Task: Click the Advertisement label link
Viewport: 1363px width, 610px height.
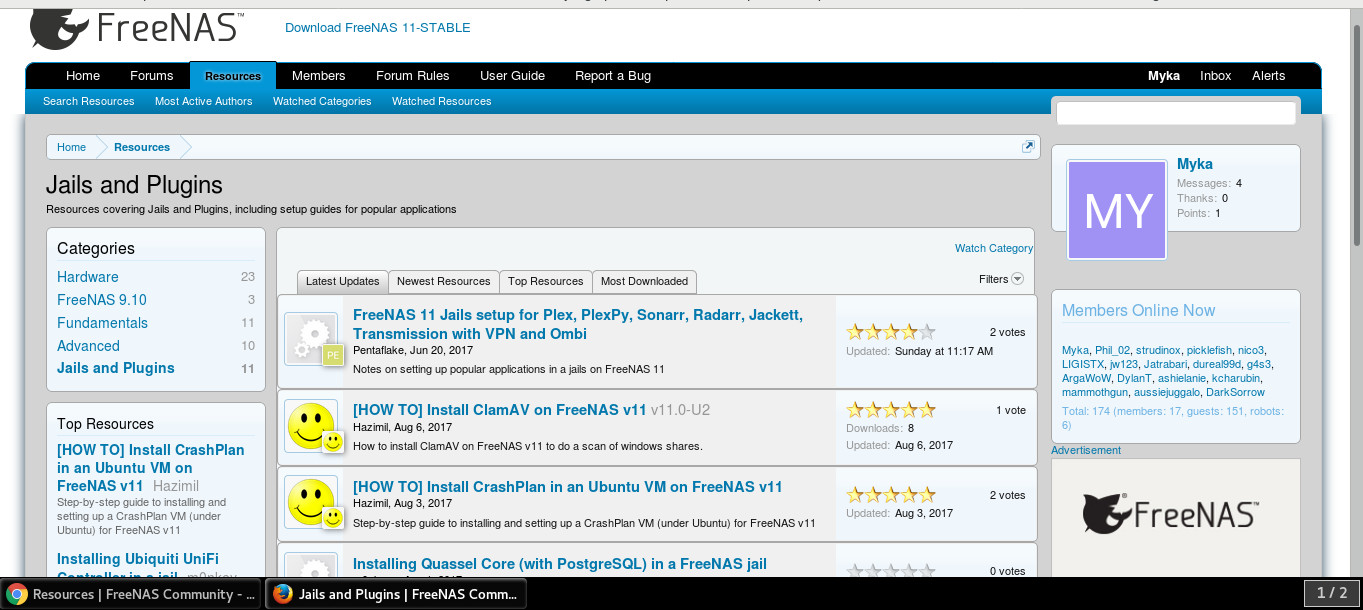Action: click(1086, 450)
